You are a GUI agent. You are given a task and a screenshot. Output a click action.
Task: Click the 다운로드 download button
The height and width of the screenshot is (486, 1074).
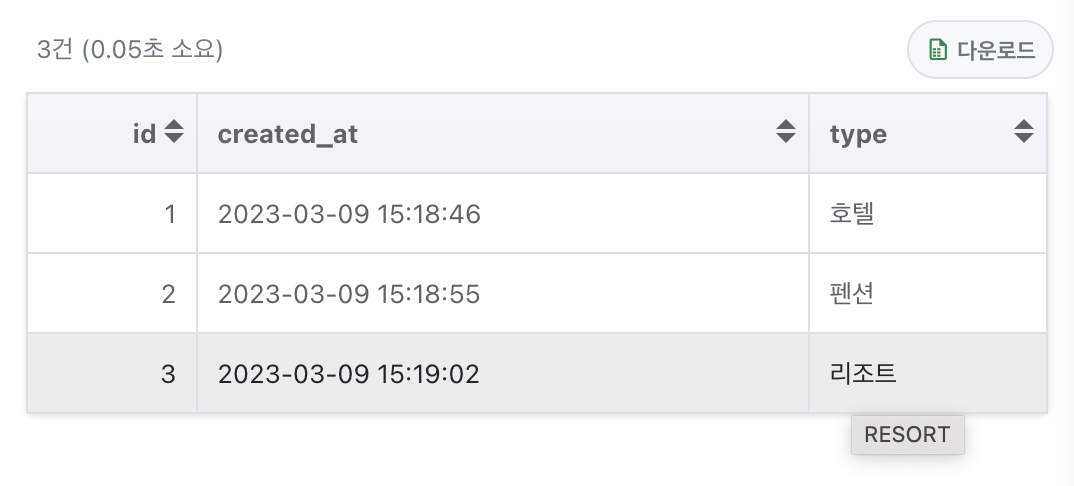click(x=979, y=50)
